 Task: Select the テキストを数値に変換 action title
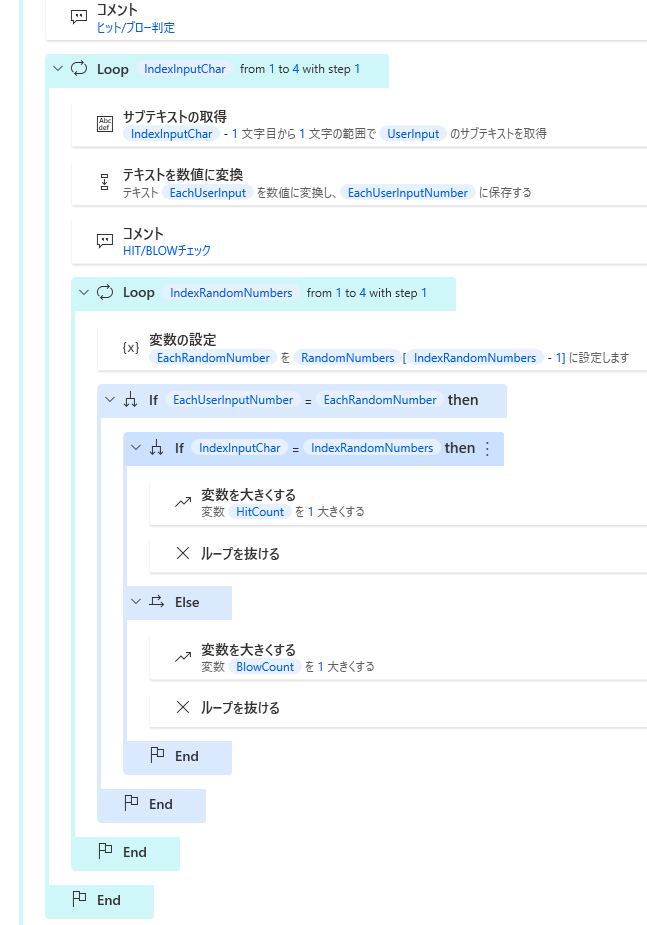[183, 175]
